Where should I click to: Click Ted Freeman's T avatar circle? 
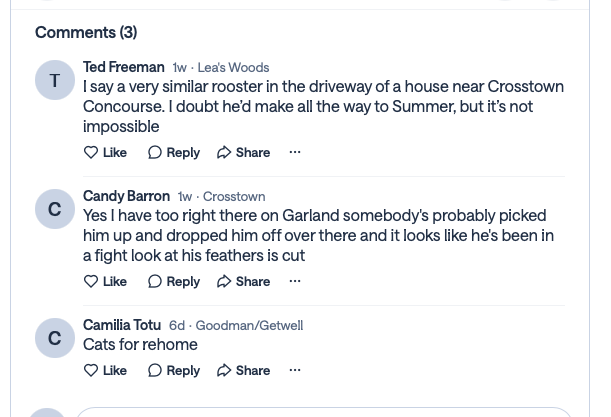coord(55,80)
